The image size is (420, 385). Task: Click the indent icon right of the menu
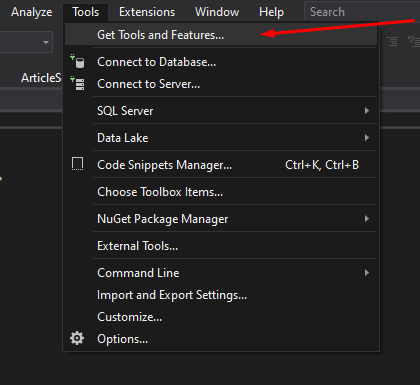tap(393, 41)
